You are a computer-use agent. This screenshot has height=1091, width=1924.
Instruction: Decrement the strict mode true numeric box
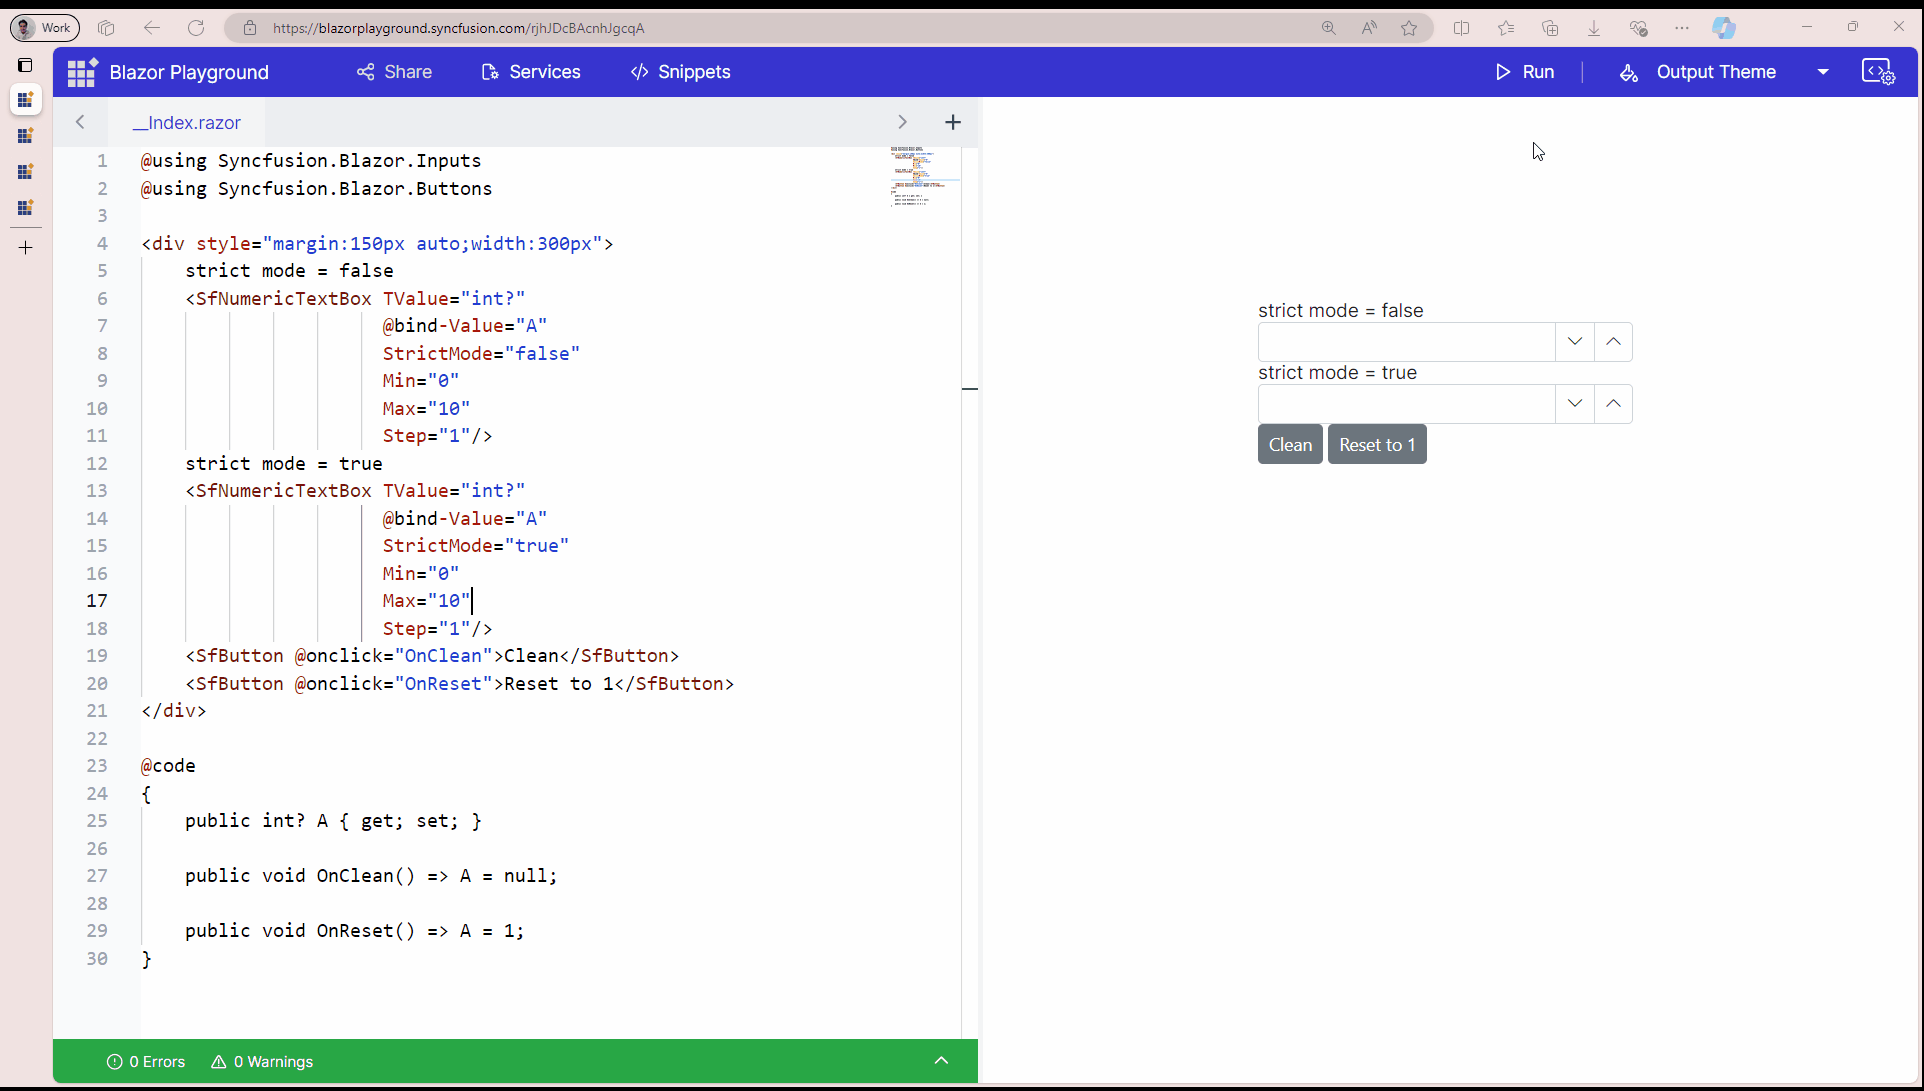tap(1575, 404)
